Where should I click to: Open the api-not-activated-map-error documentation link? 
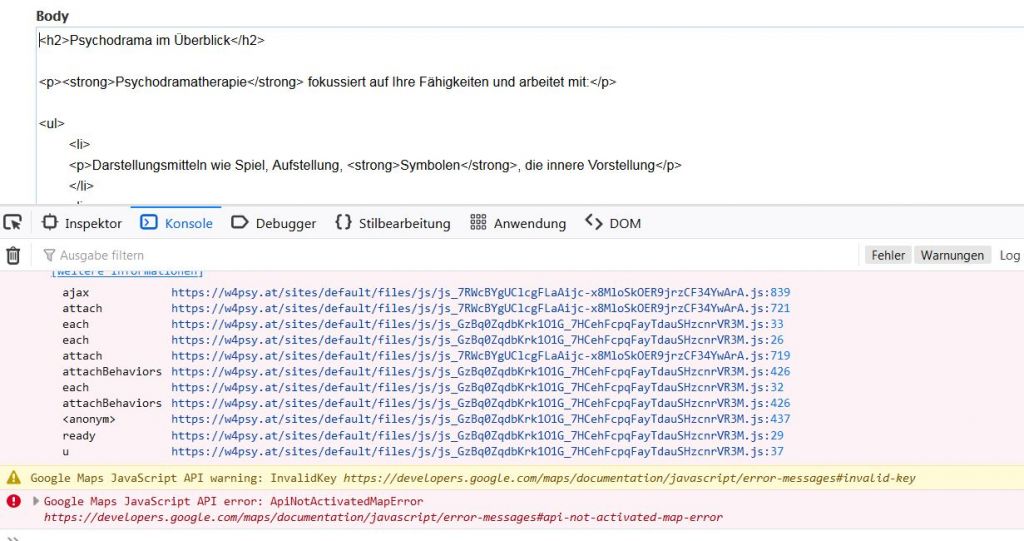click(x=383, y=517)
